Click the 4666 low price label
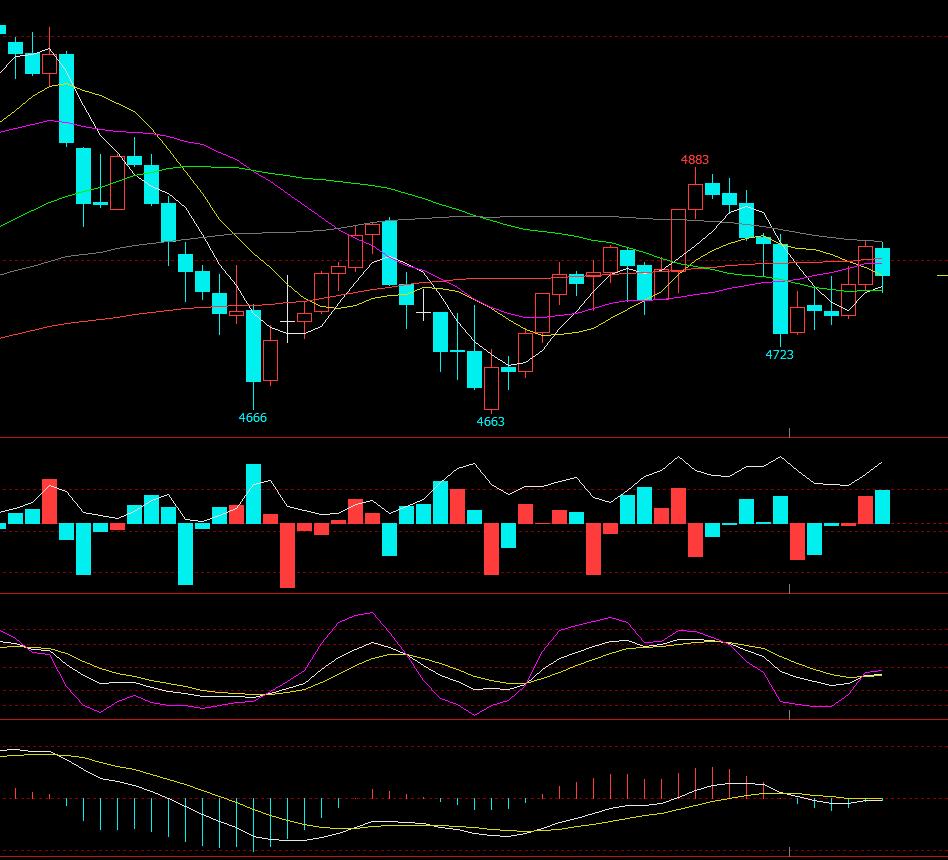 click(x=253, y=417)
